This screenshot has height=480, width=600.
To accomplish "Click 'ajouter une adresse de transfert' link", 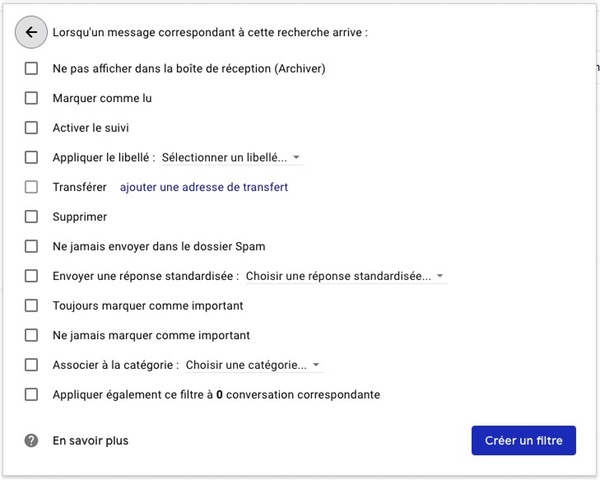I will pos(204,187).
